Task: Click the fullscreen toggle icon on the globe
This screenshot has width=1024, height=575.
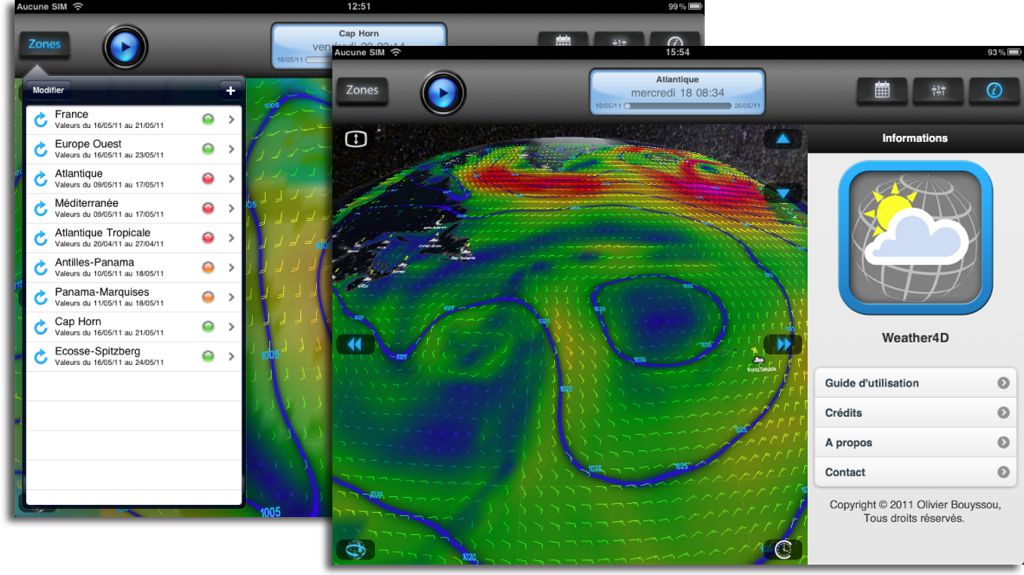Action: [356, 139]
